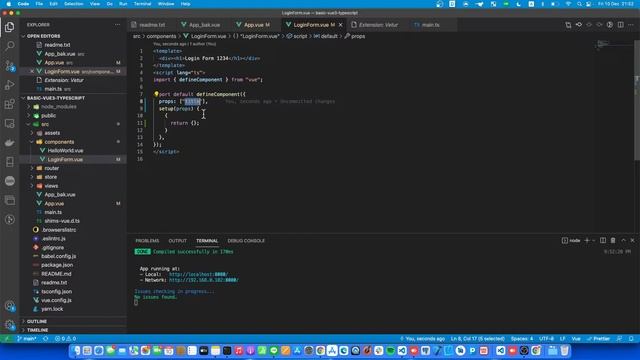Open the Search view in activity bar
The width and height of the screenshot is (640, 360).
click(9, 46)
